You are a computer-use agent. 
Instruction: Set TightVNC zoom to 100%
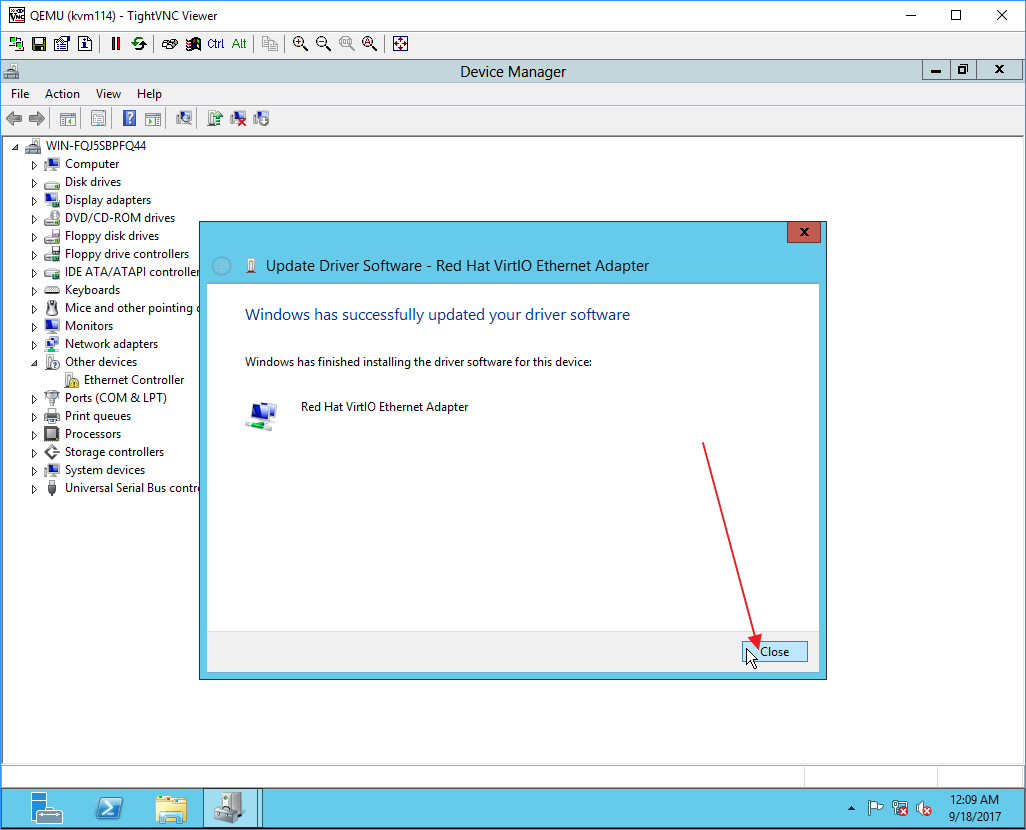coord(347,44)
